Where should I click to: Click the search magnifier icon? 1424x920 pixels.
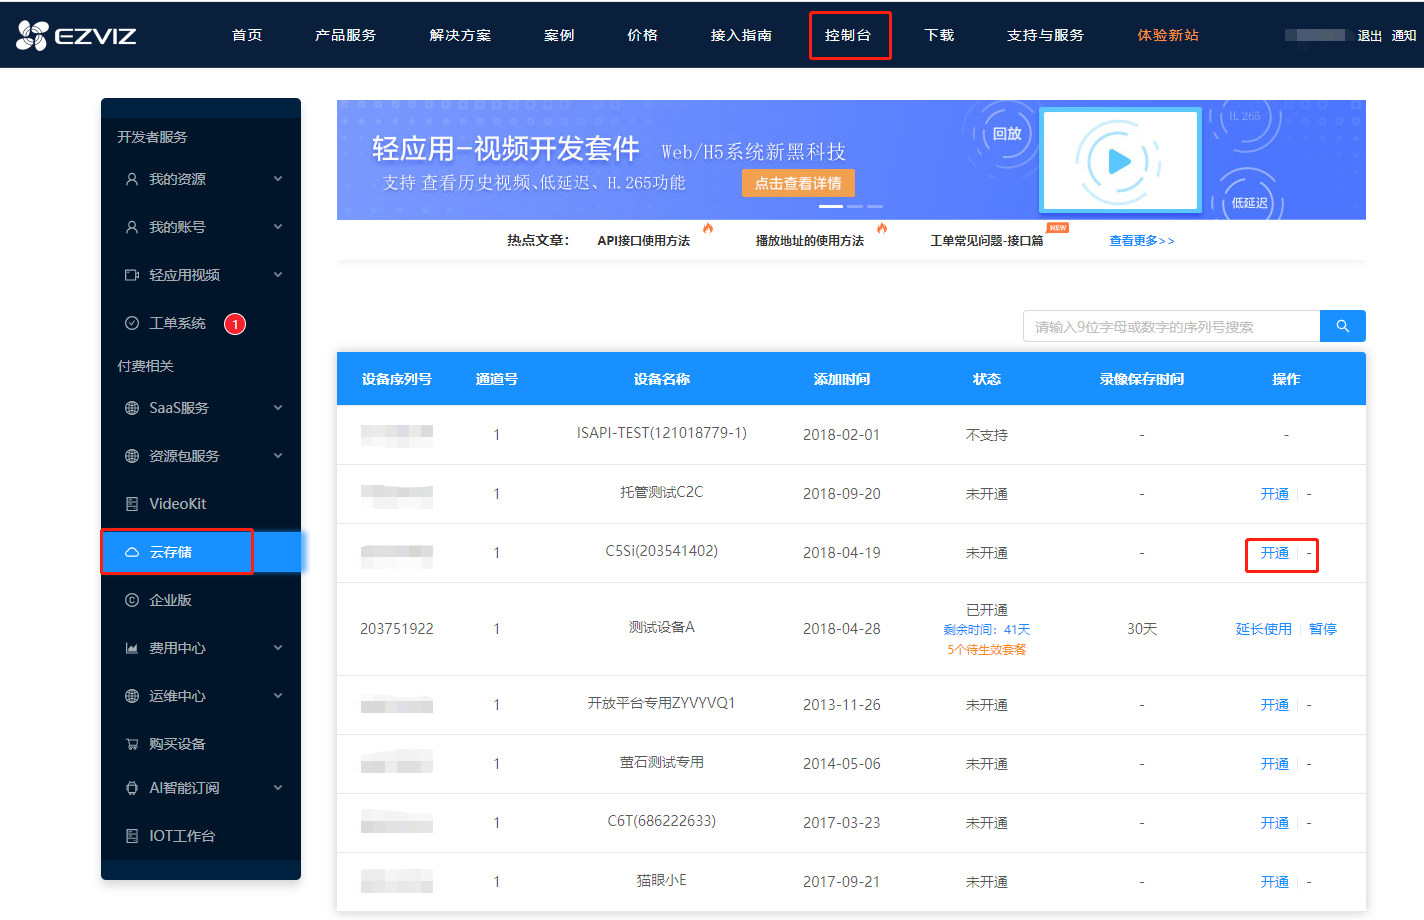tap(1342, 325)
